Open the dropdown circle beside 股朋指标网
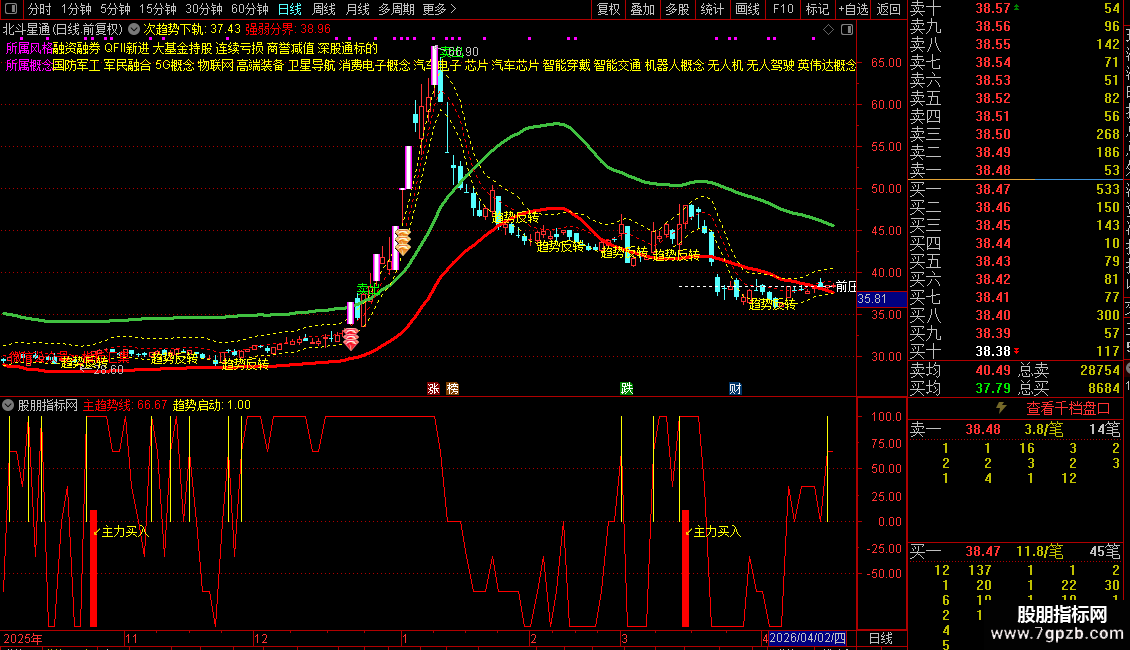 [8, 405]
